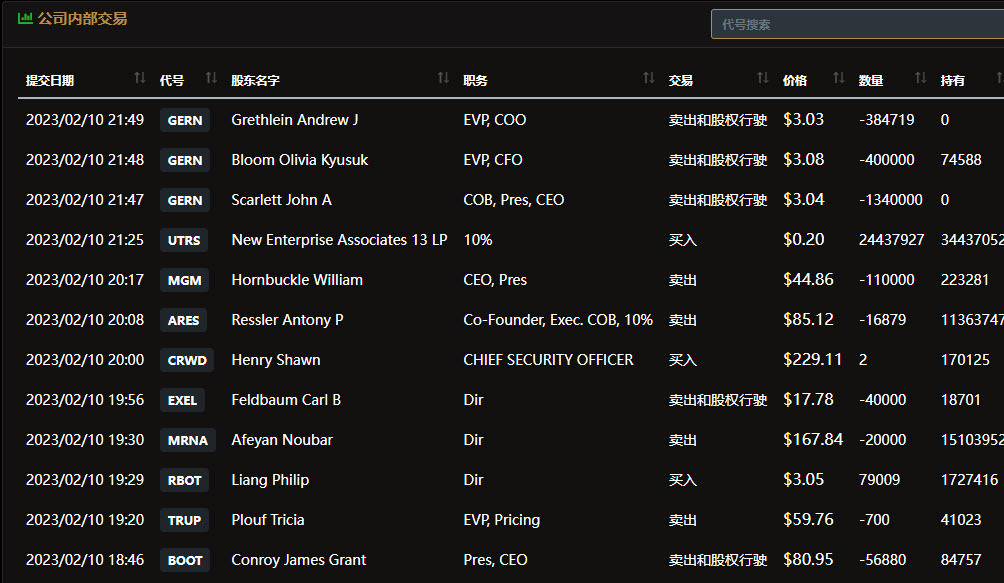Image resolution: width=1004 pixels, height=583 pixels.
Task: Open the ARES ticker badge
Action: tap(184, 320)
